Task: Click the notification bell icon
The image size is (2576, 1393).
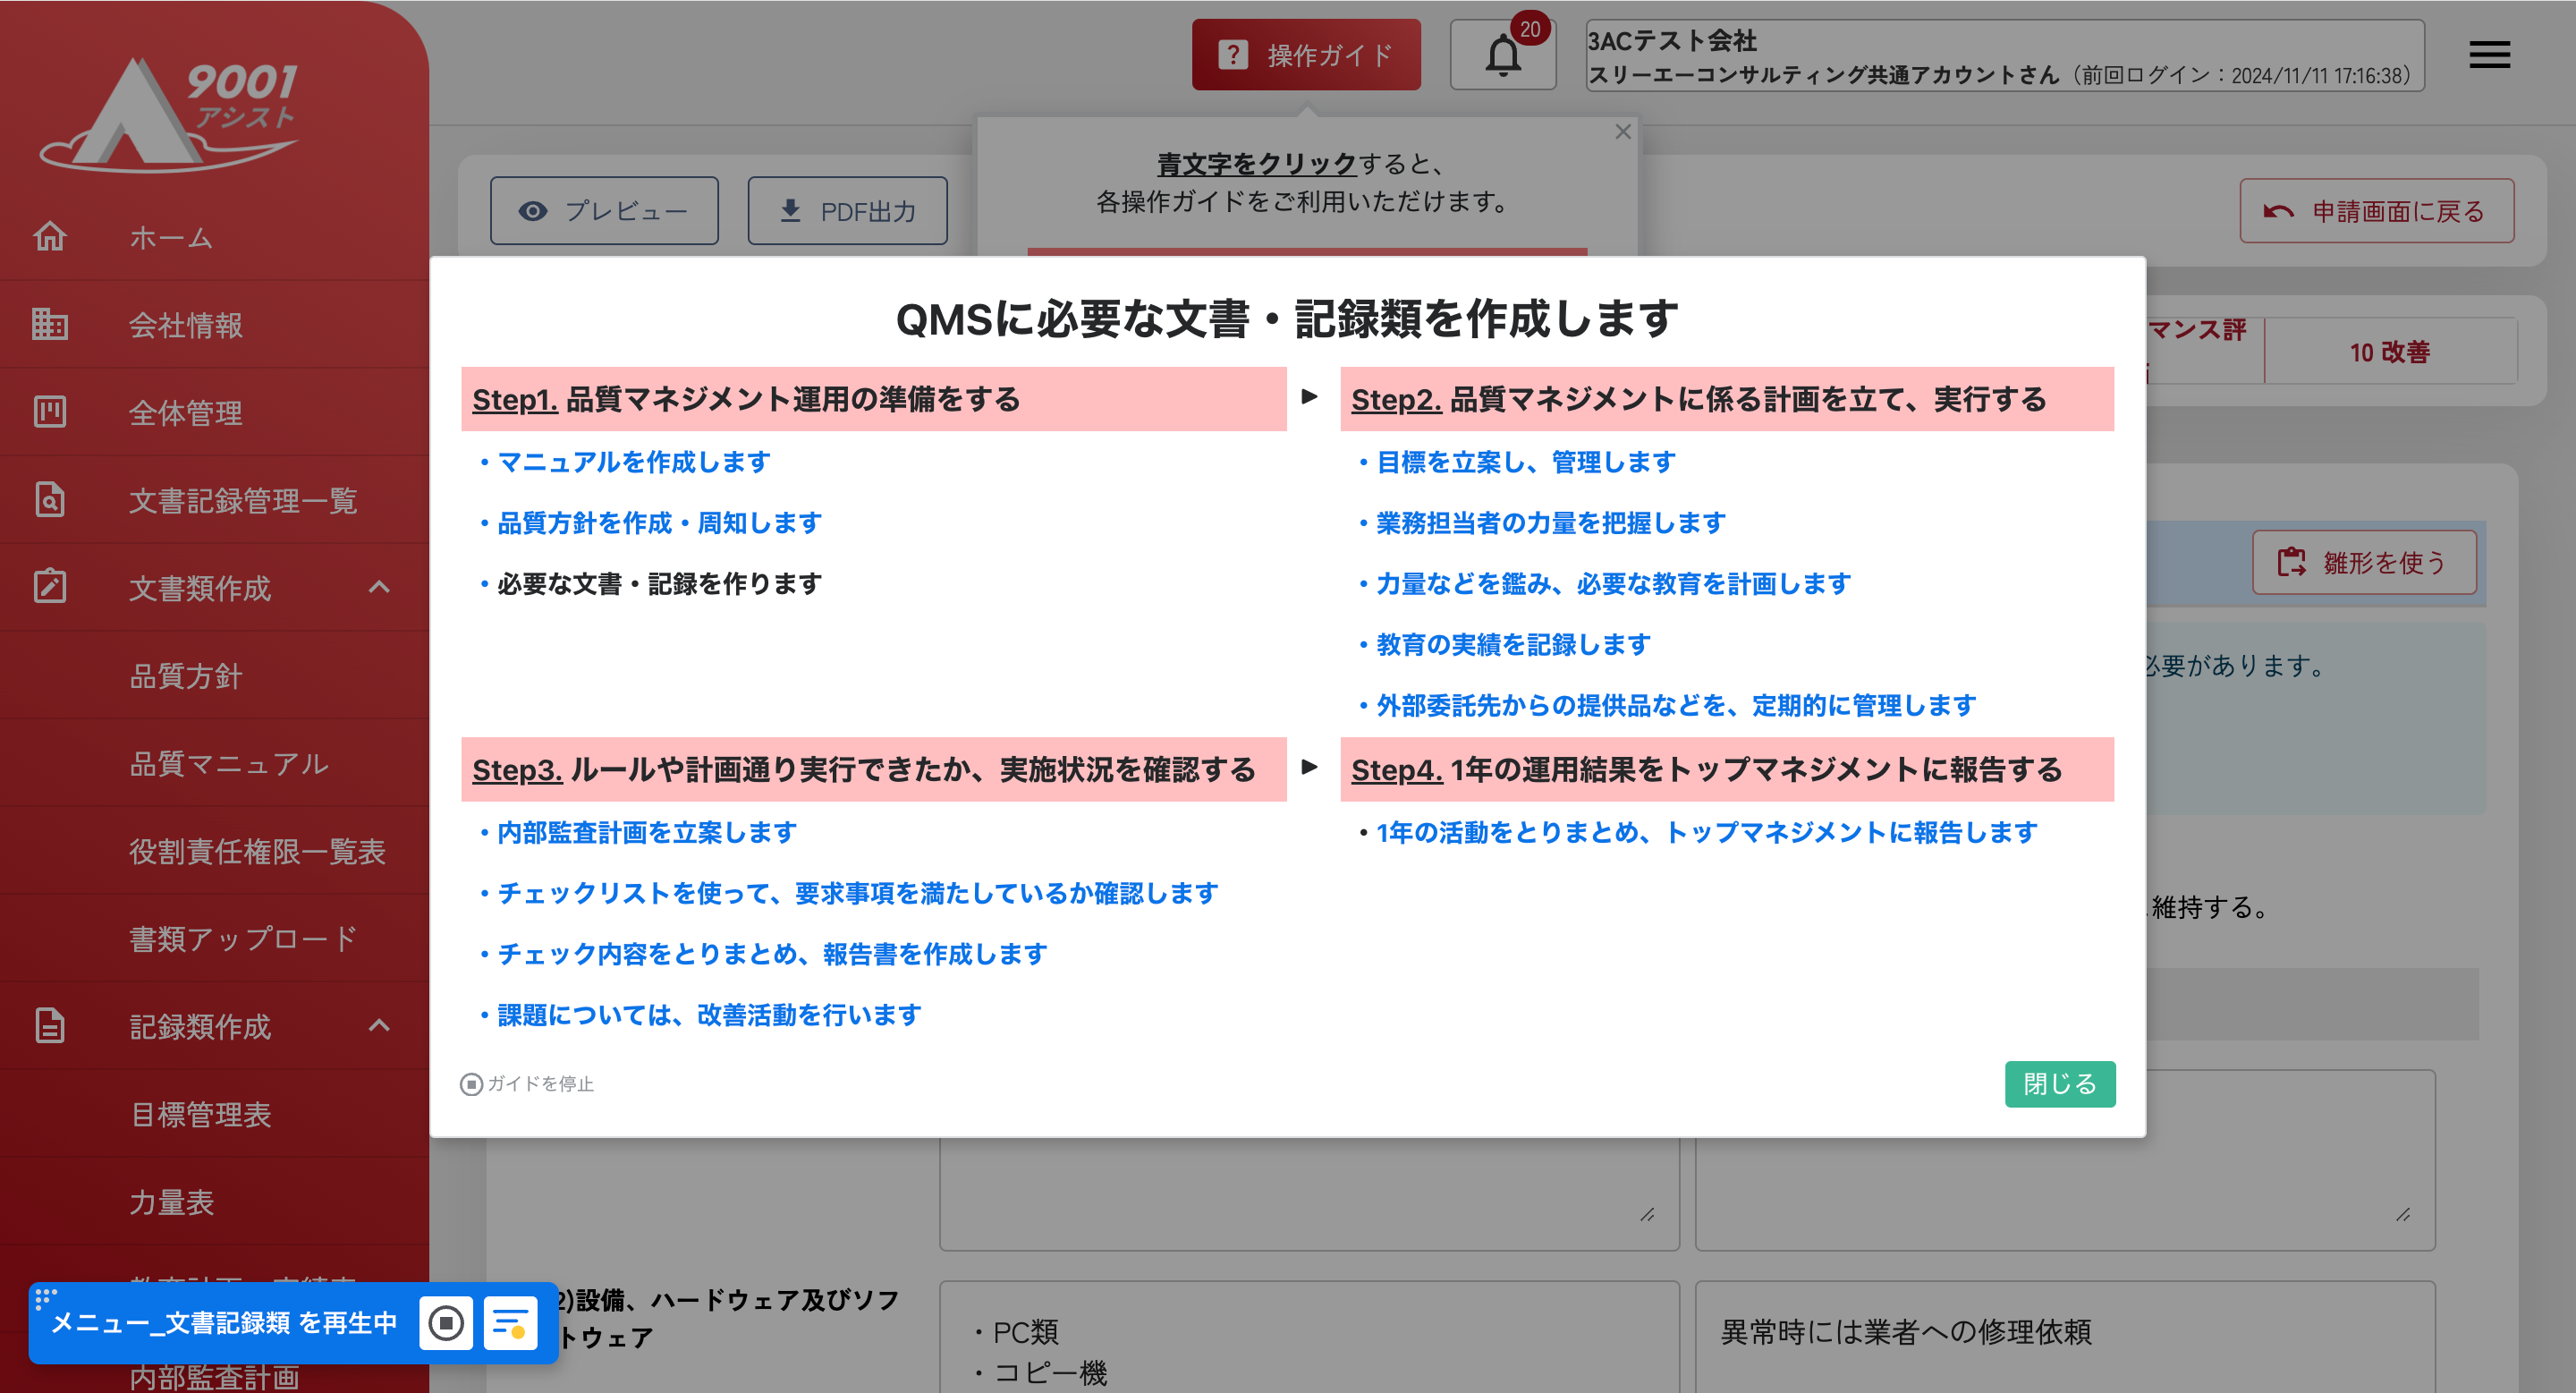Action: click(x=1502, y=55)
